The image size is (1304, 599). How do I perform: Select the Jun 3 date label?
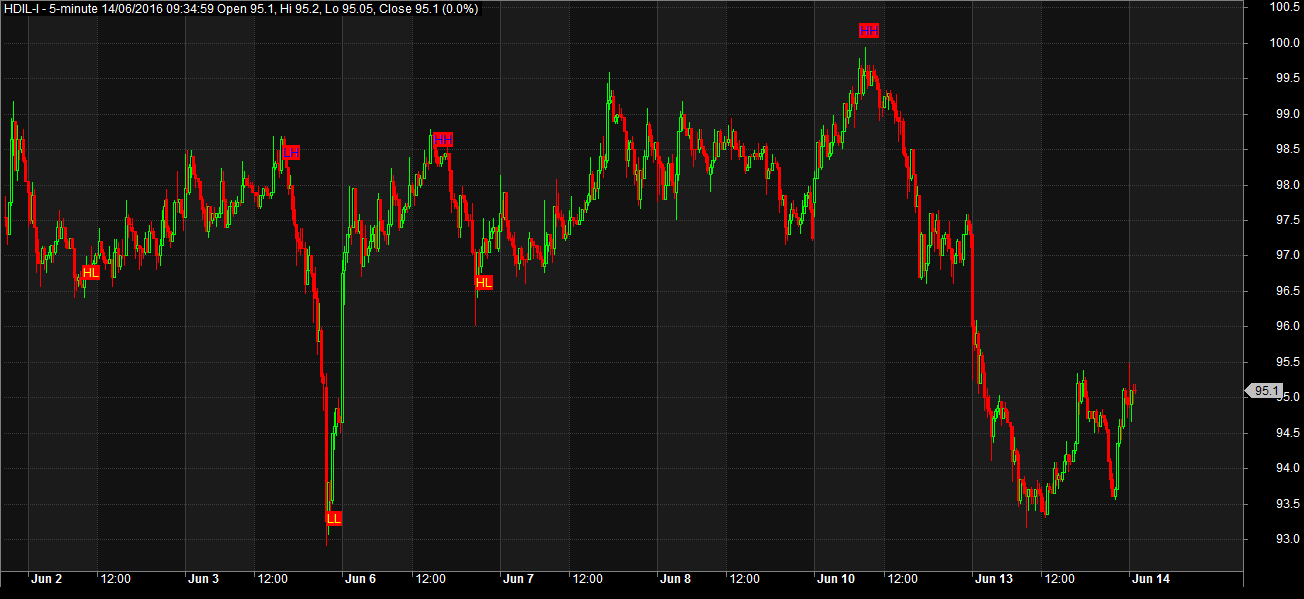click(204, 579)
